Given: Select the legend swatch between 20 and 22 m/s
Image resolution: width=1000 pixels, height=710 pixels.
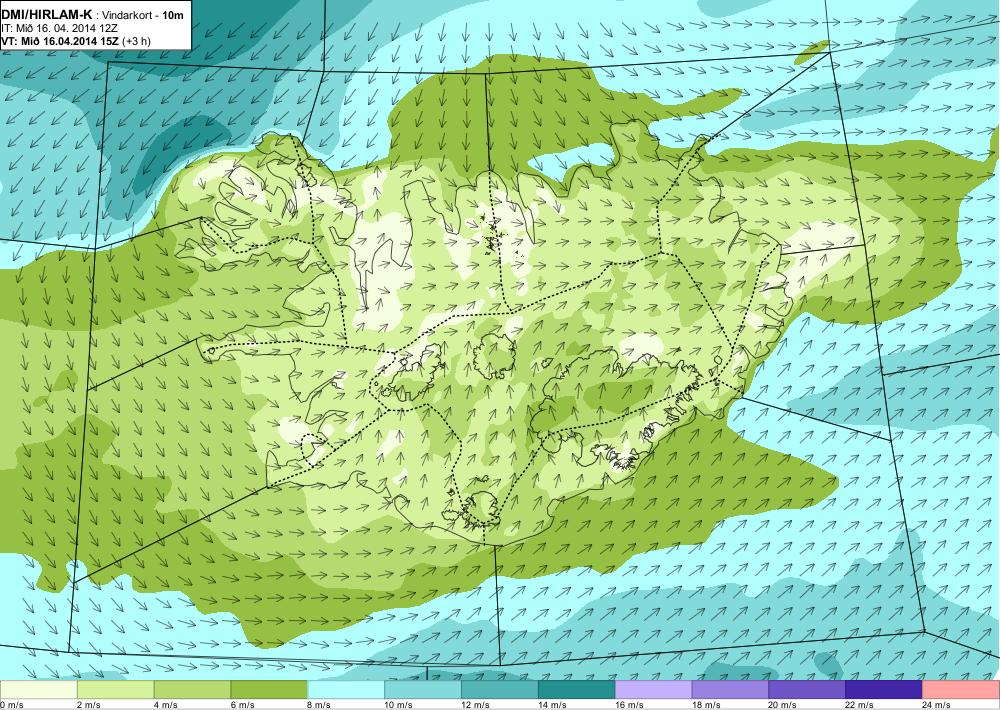Looking at the screenshot, I should (x=807, y=690).
